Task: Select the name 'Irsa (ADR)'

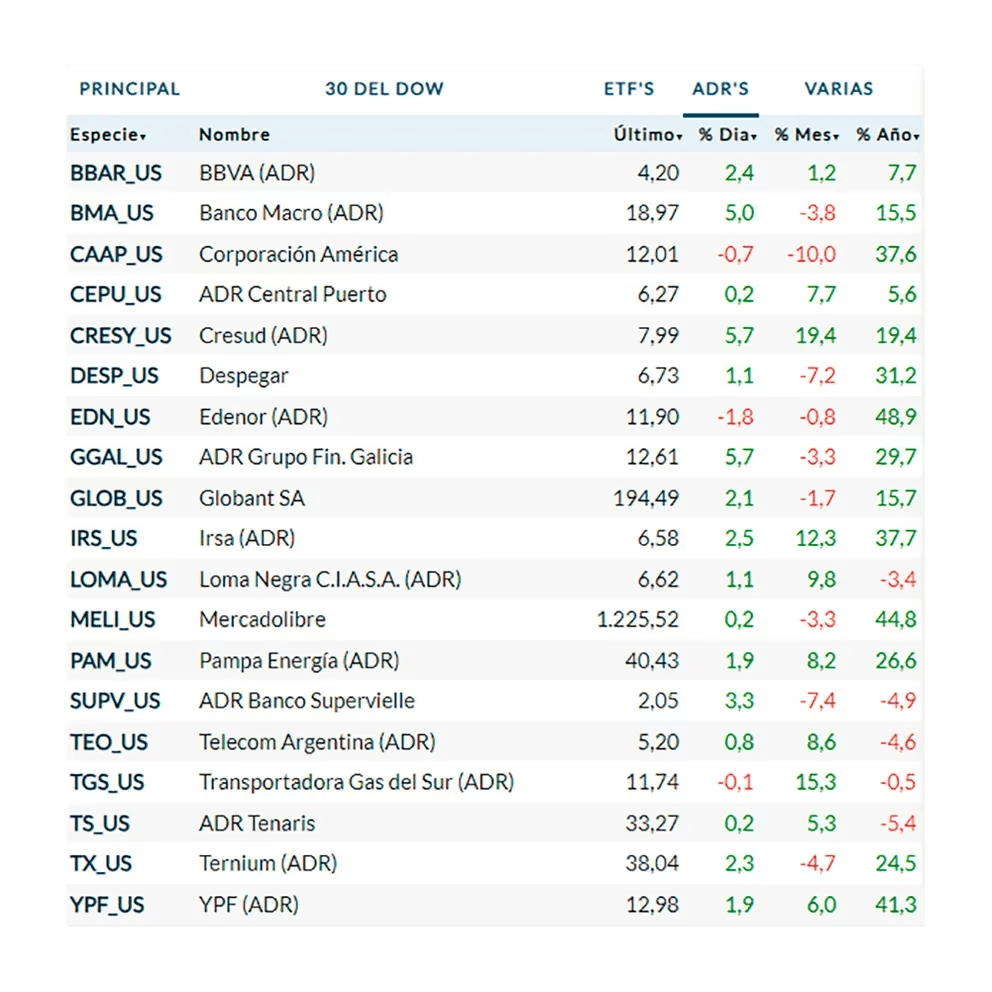Action: pos(247,538)
